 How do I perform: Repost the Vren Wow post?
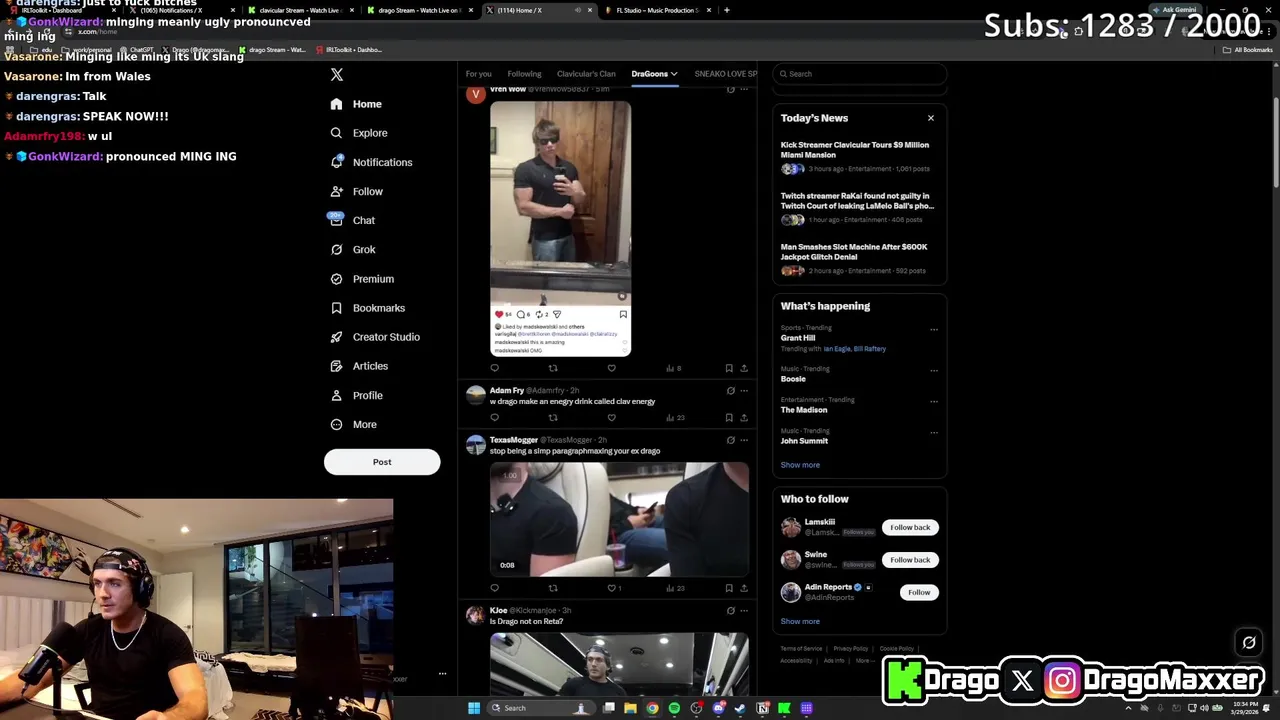coord(553,368)
